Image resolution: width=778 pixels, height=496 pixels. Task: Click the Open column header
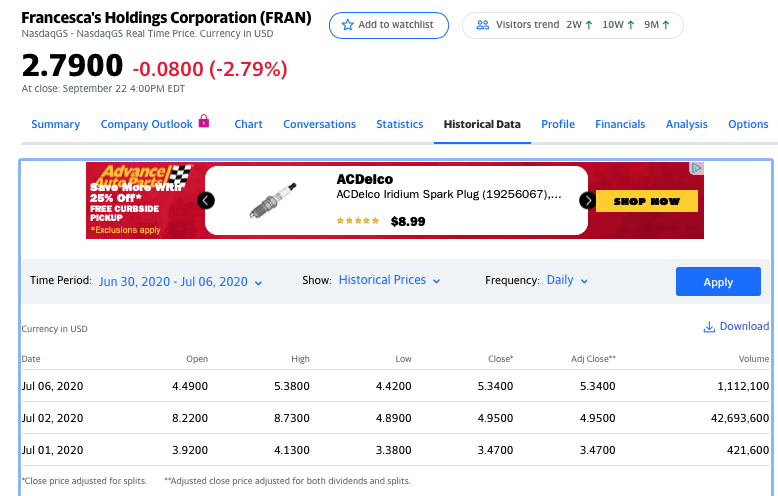197,359
